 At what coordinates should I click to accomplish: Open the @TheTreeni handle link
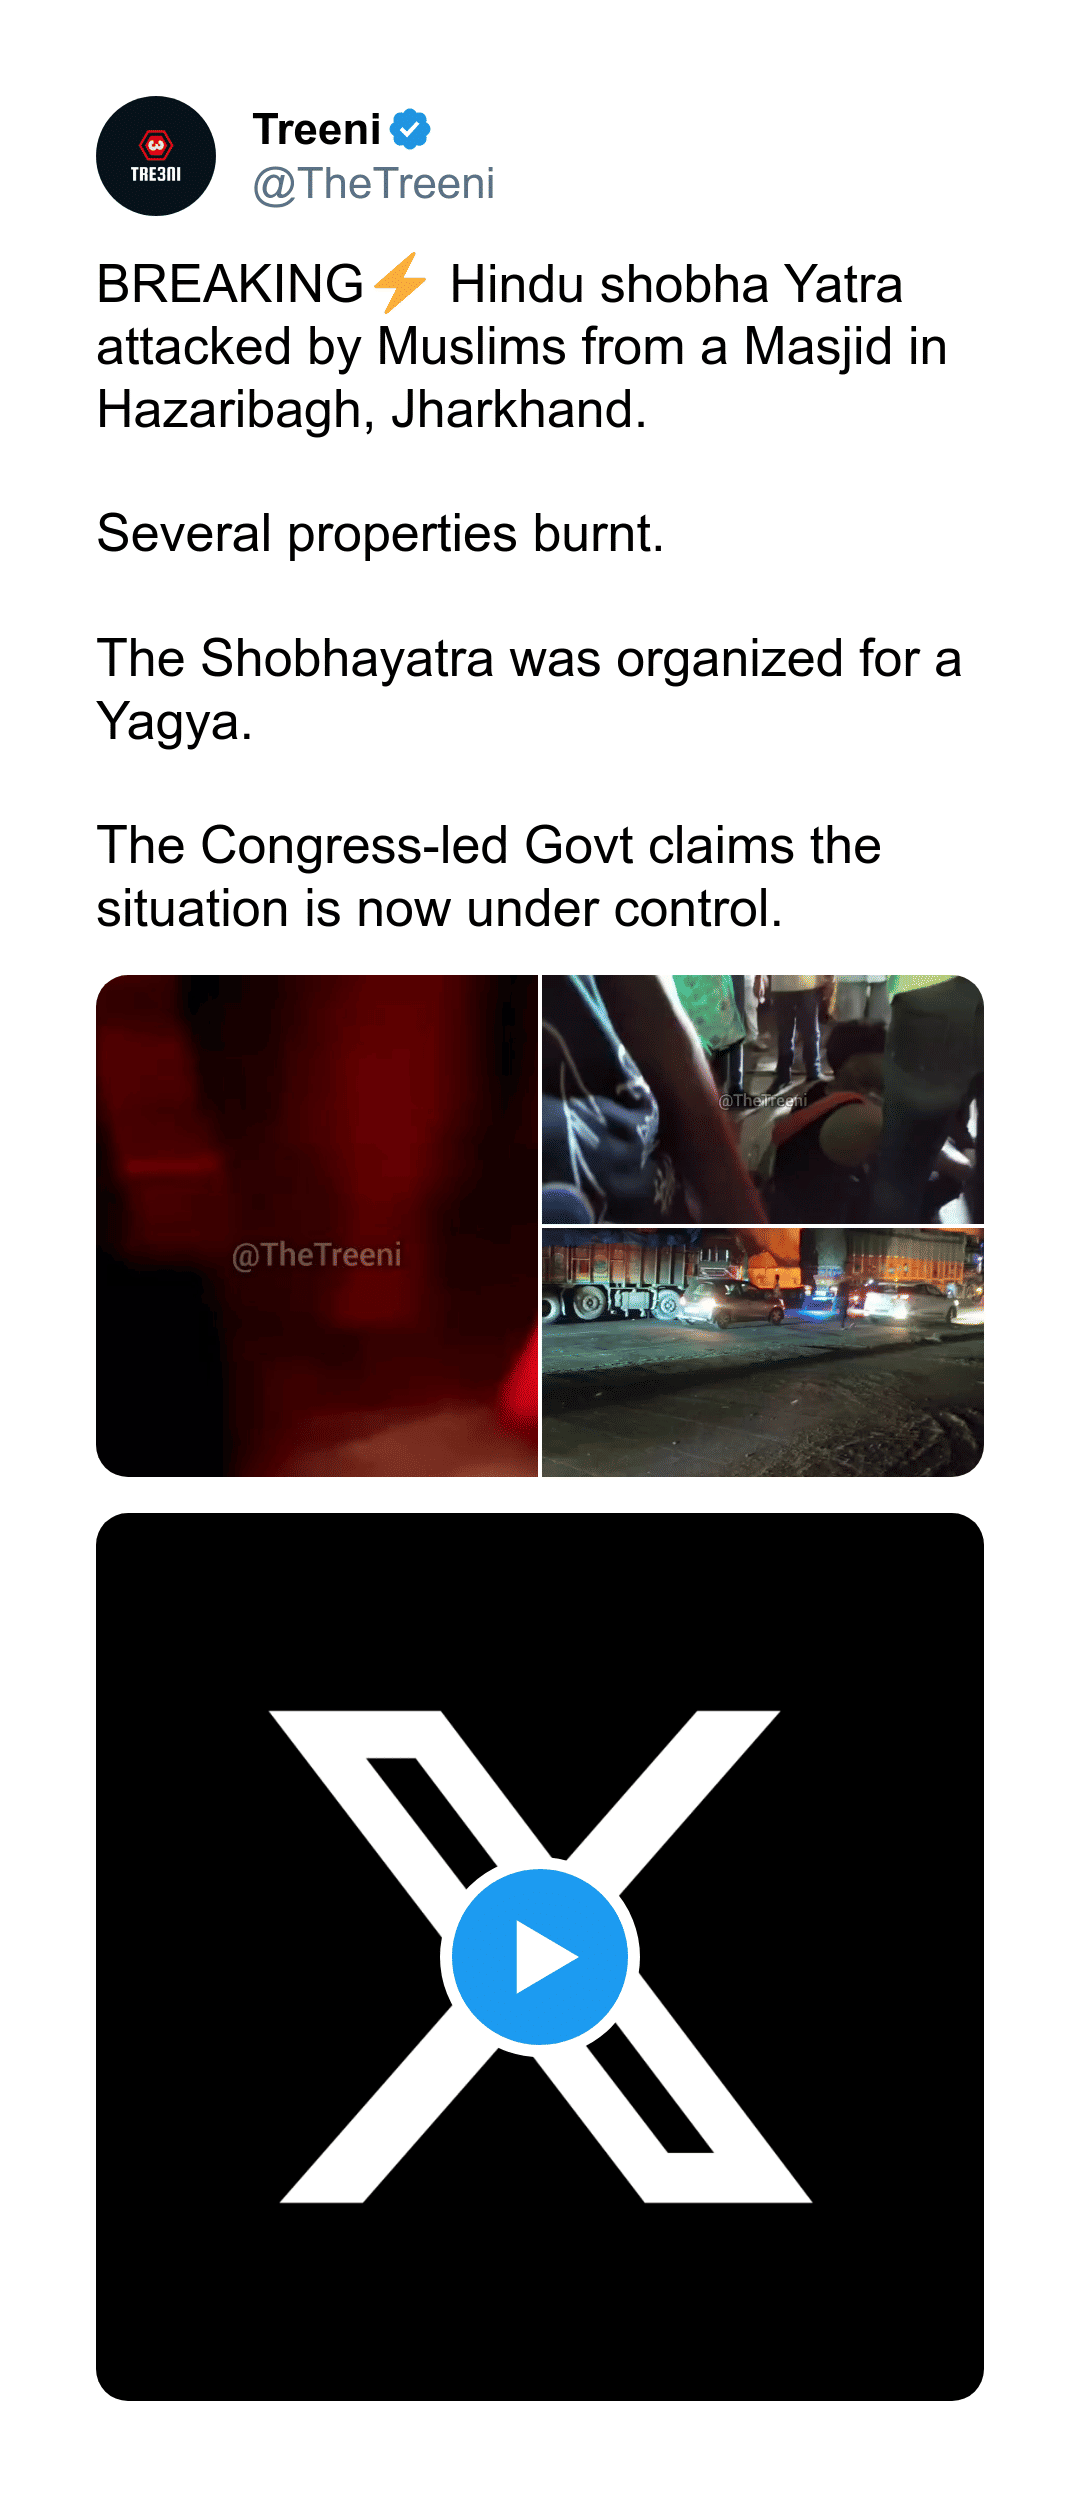click(374, 184)
